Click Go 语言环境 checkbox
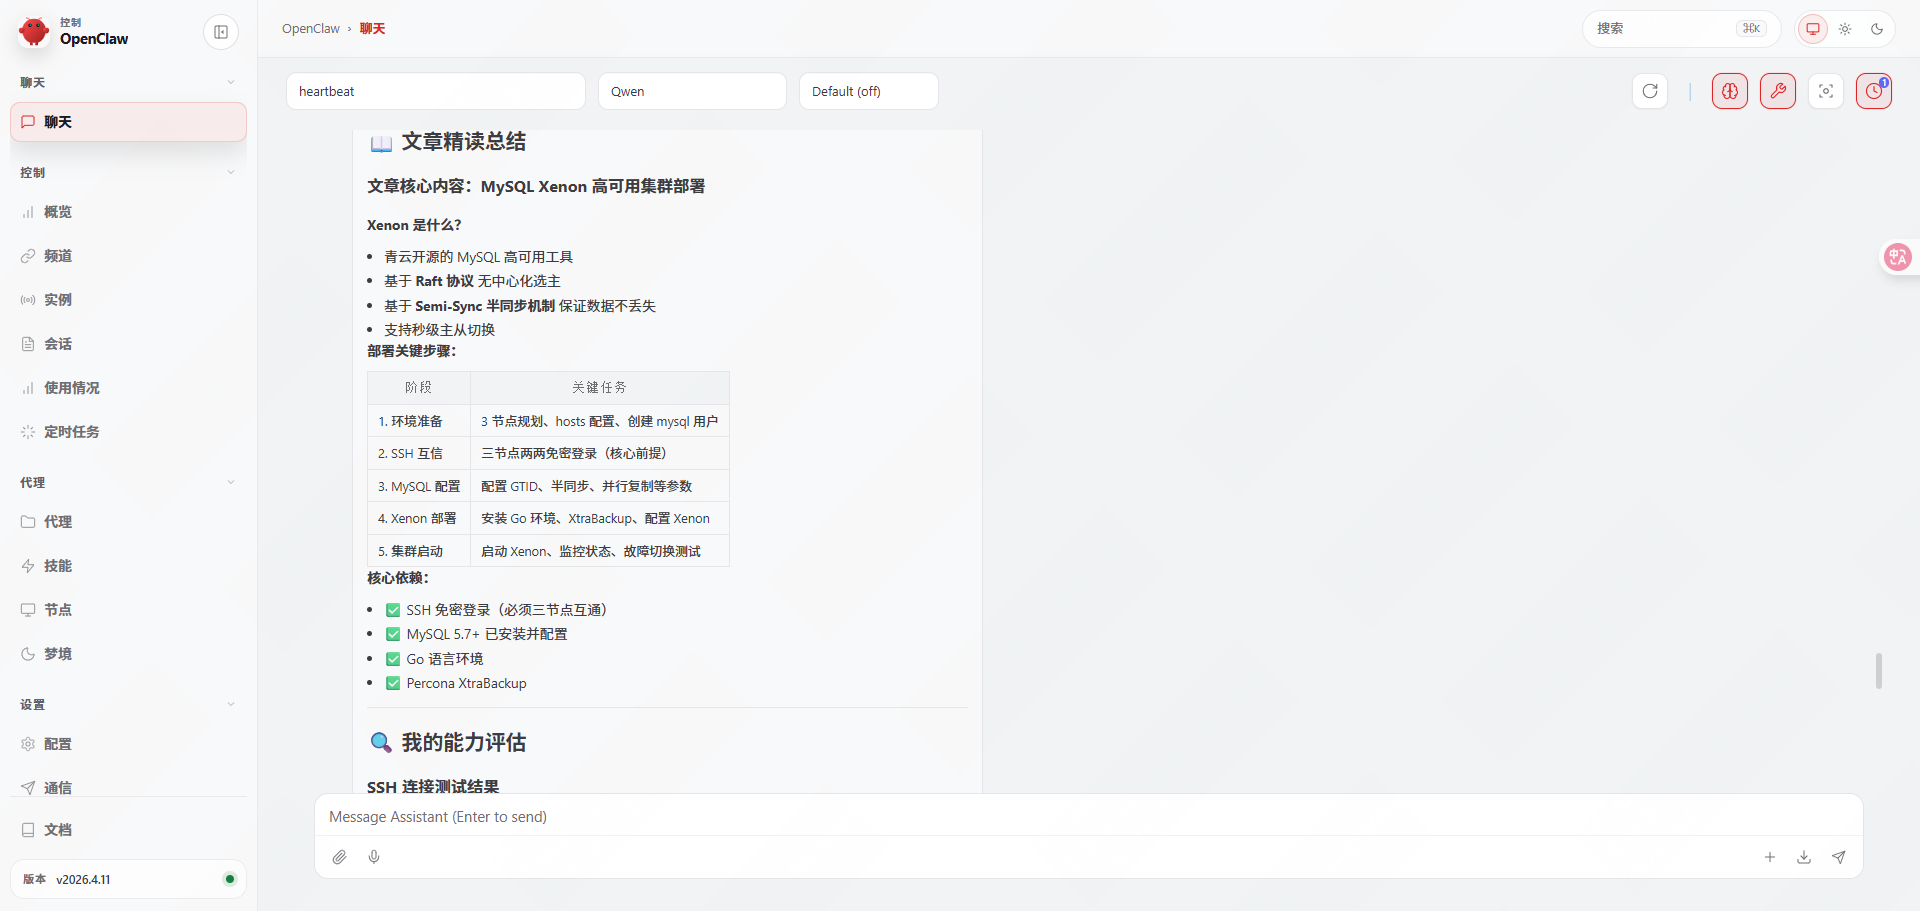 tap(393, 659)
